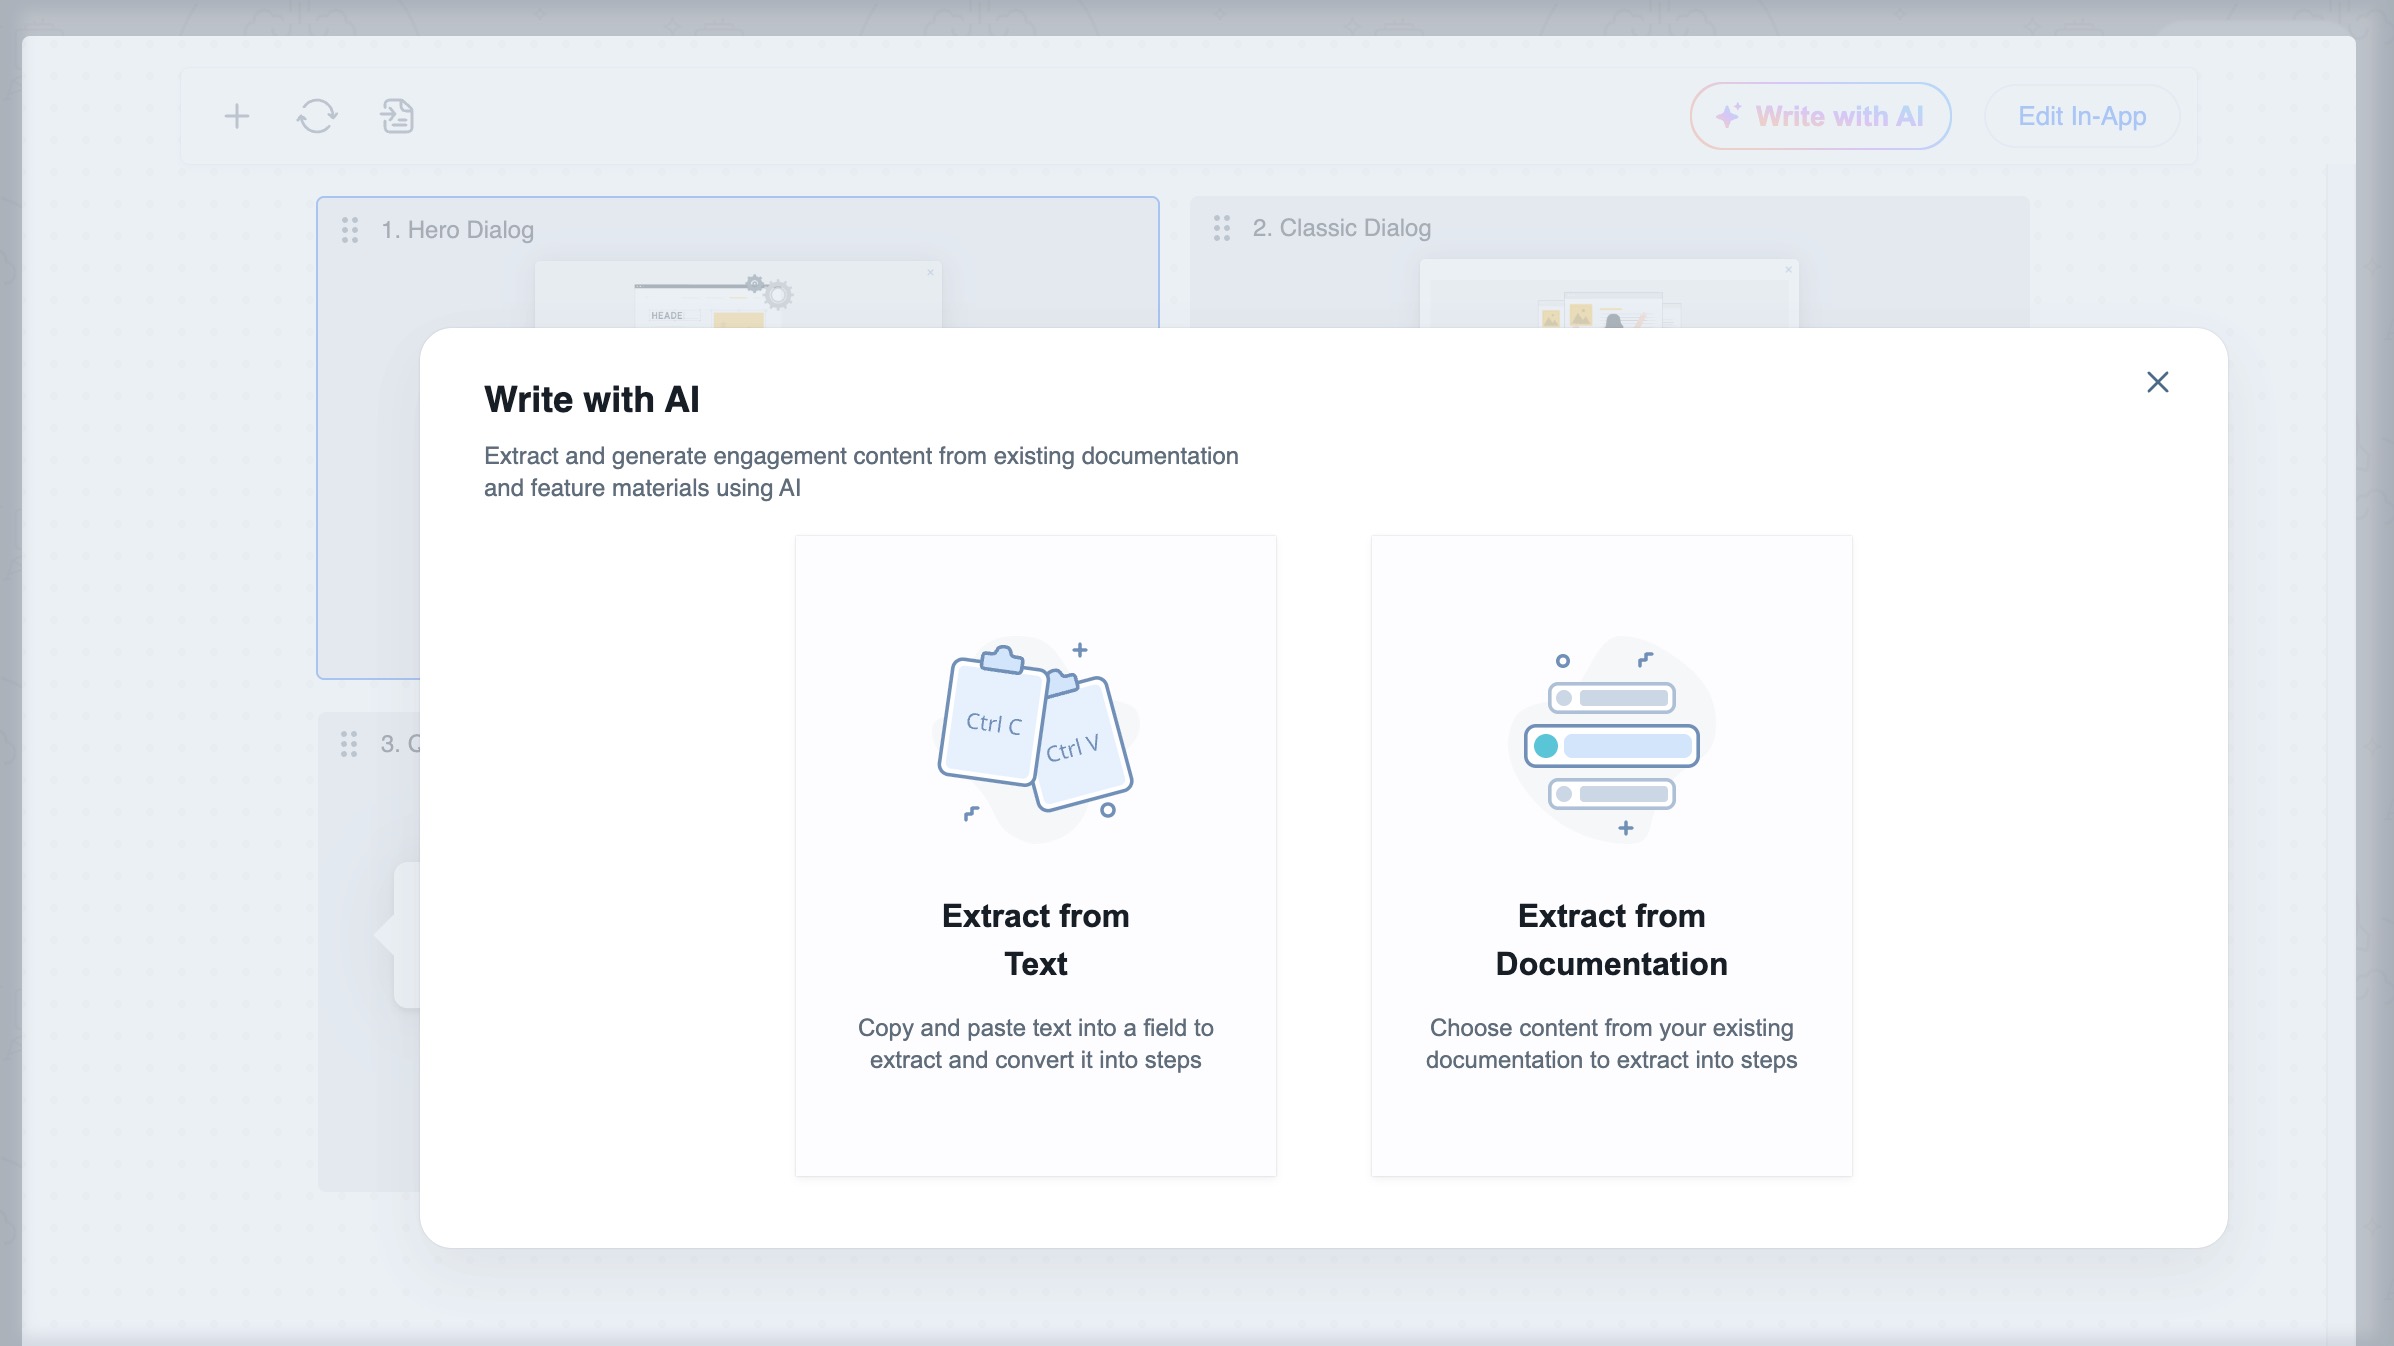Click the sparkle icon inside Write with AI

(1729, 114)
